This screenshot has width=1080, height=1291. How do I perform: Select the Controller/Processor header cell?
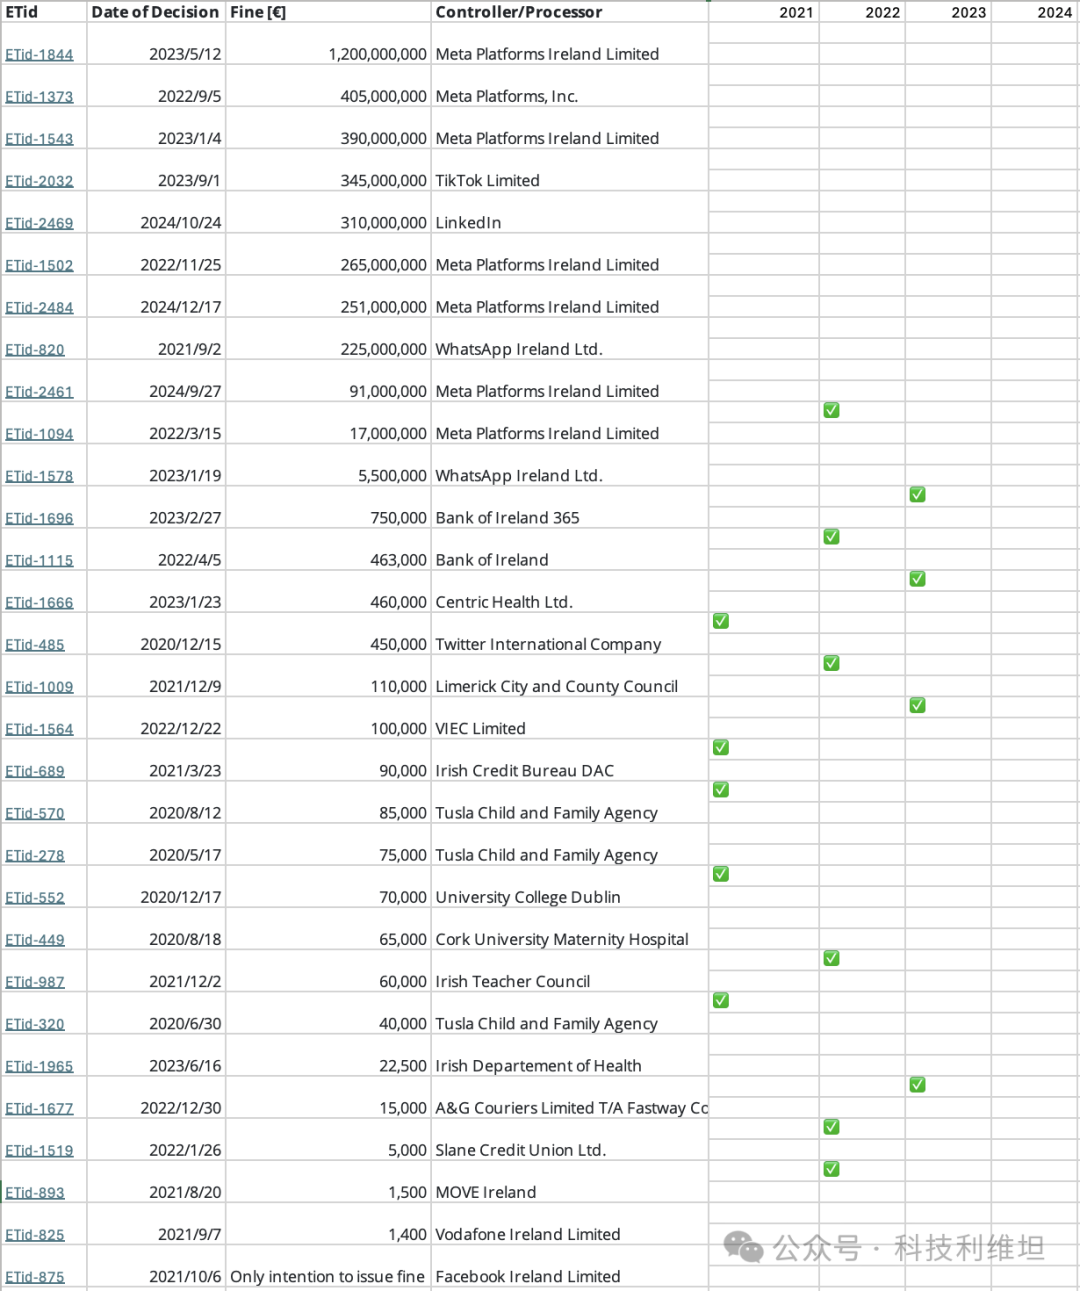[569, 12]
